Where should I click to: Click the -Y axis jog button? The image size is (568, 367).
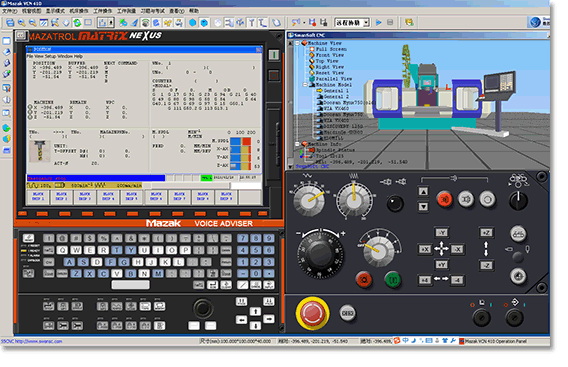(441, 233)
